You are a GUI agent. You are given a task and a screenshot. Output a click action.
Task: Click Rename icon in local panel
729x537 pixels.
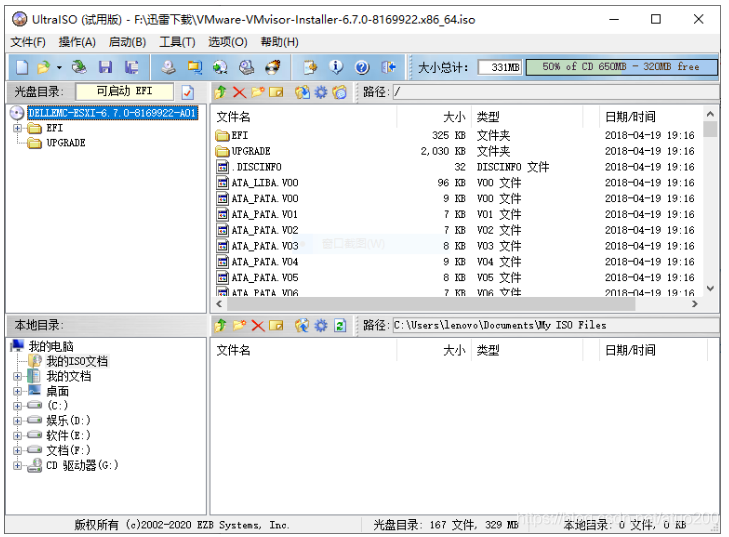[x=276, y=325]
